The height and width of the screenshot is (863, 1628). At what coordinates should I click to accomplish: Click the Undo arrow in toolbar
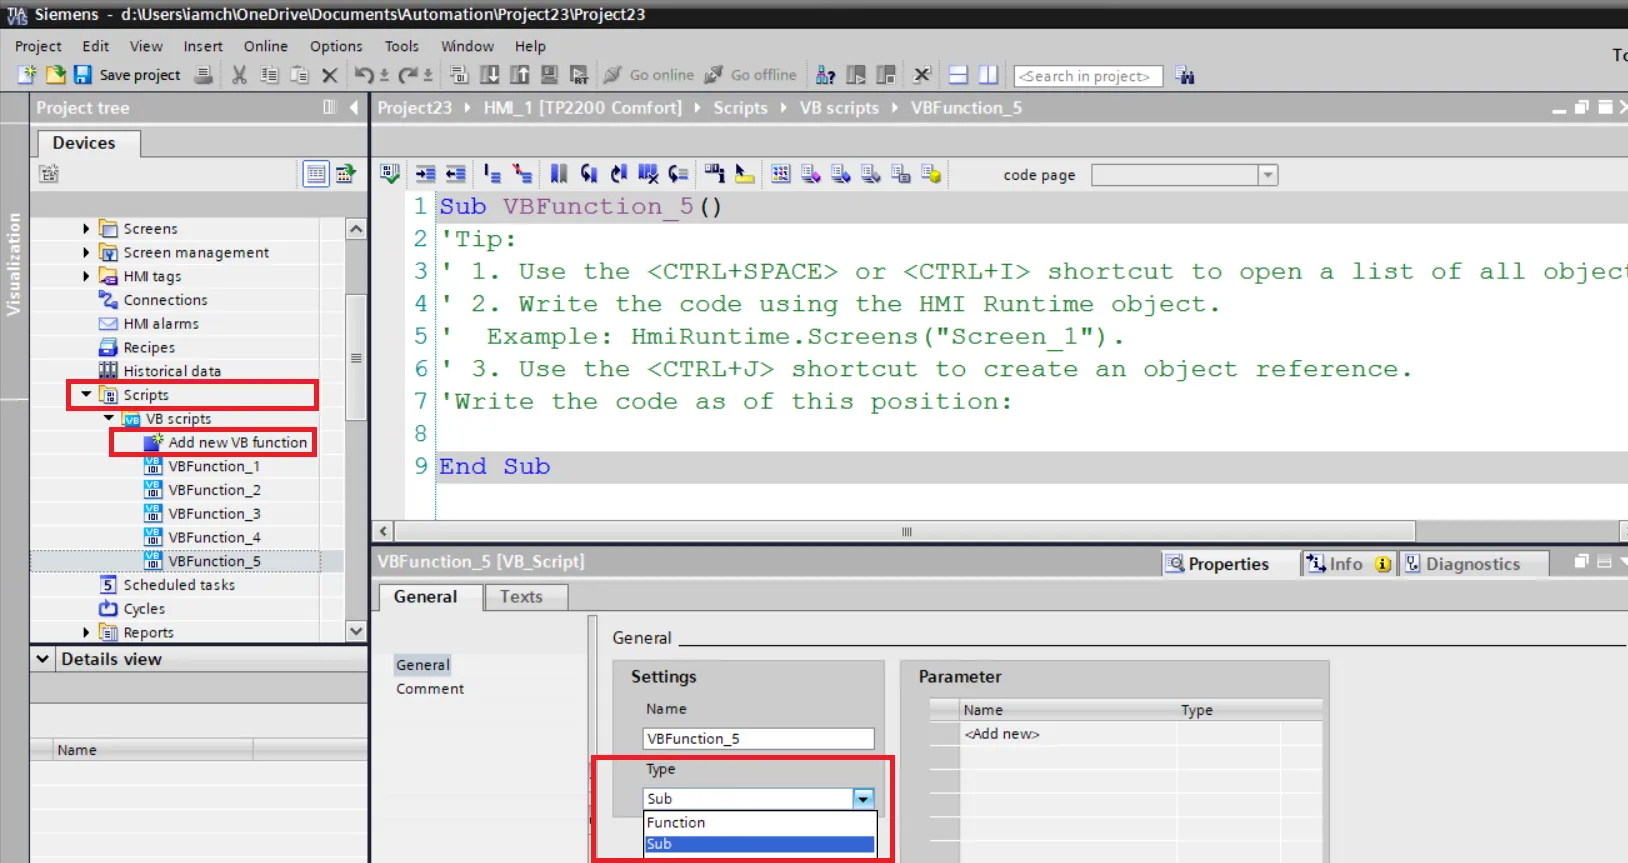tap(364, 75)
